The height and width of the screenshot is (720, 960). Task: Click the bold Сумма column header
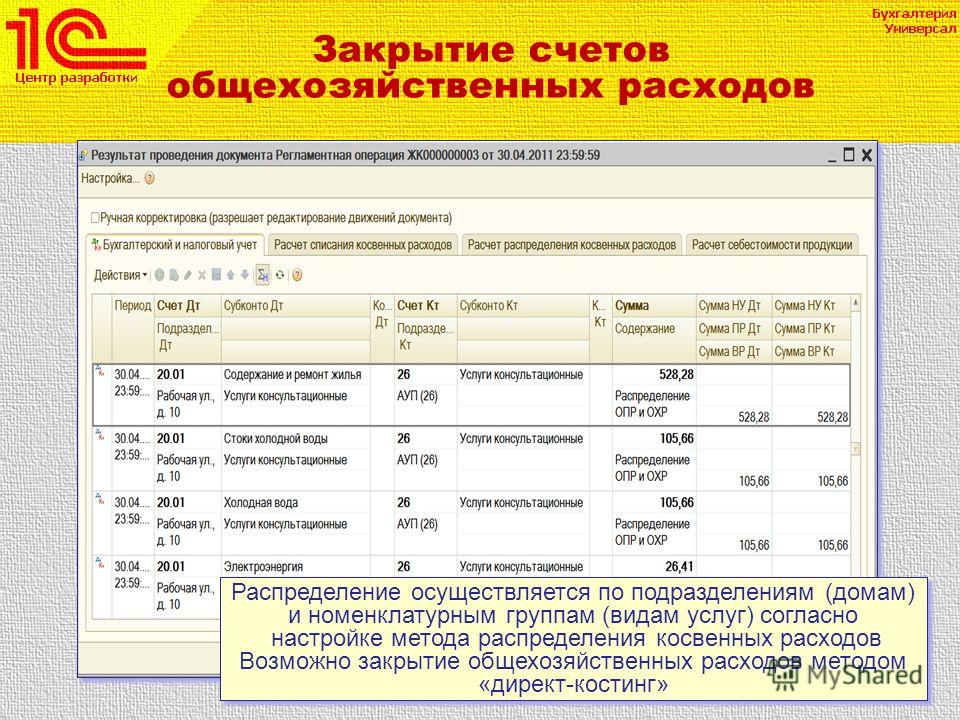(x=654, y=306)
